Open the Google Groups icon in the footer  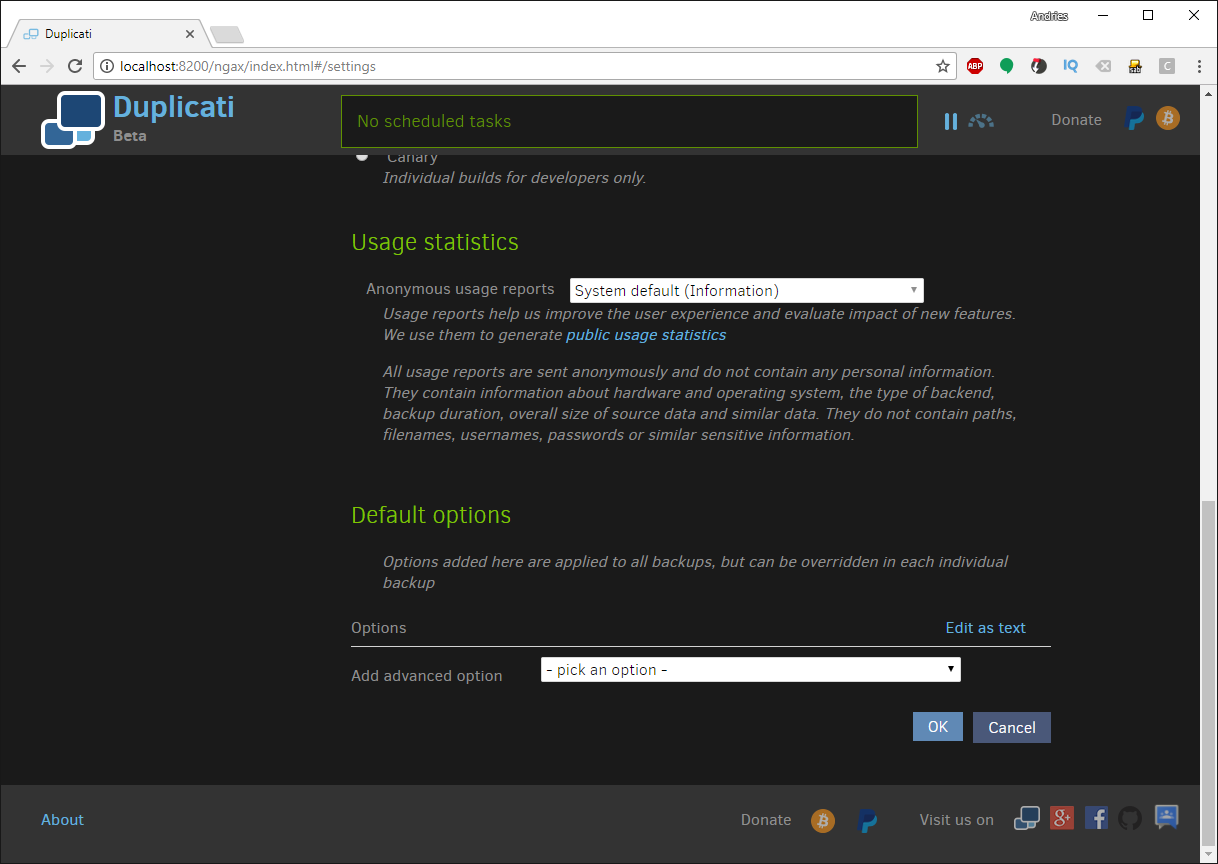tap(1167, 818)
